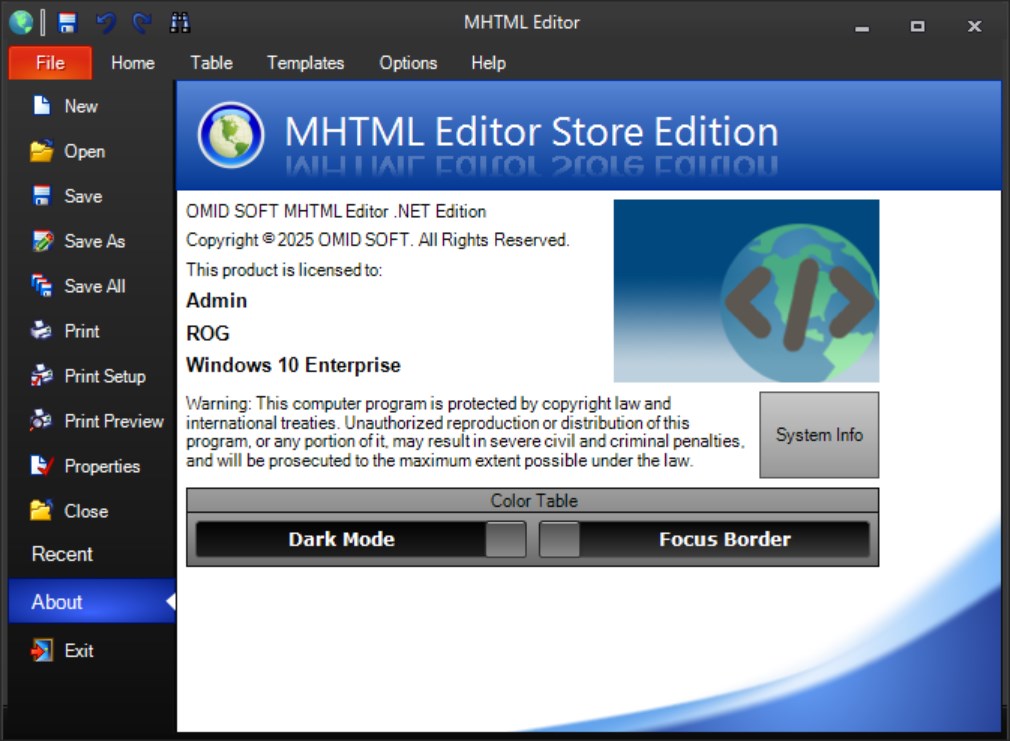This screenshot has height=741, width=1010.
Task: Choose New from the File menu
Action: pyautogui.click(x=92, y=106)
